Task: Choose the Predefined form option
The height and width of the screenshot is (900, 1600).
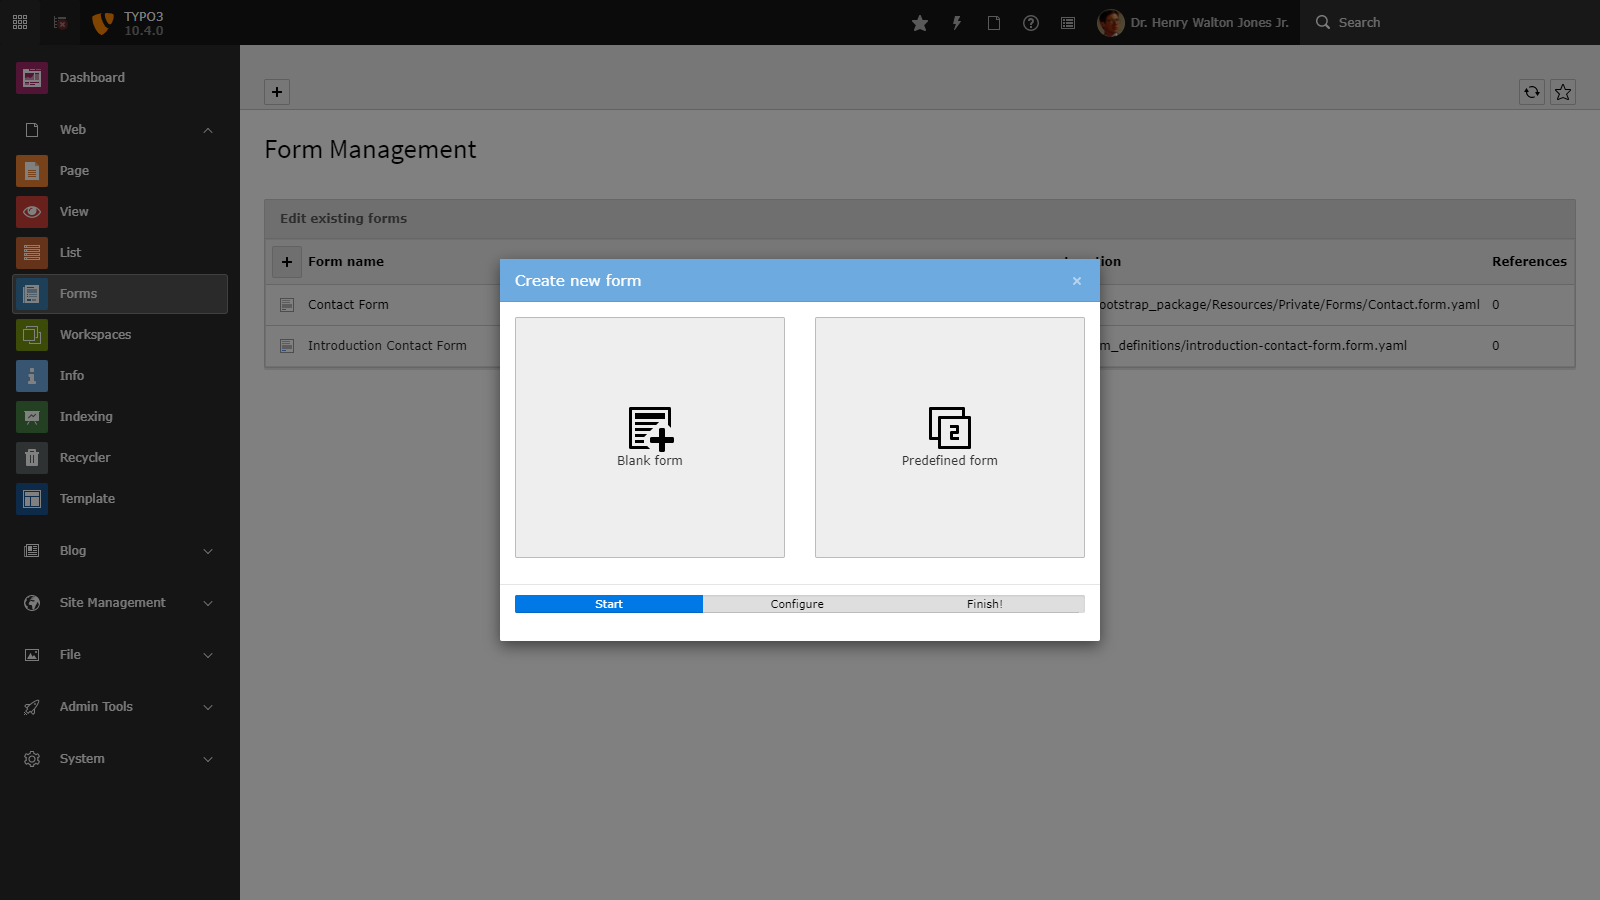Action: pyautogui.click(x=949, y=437)
